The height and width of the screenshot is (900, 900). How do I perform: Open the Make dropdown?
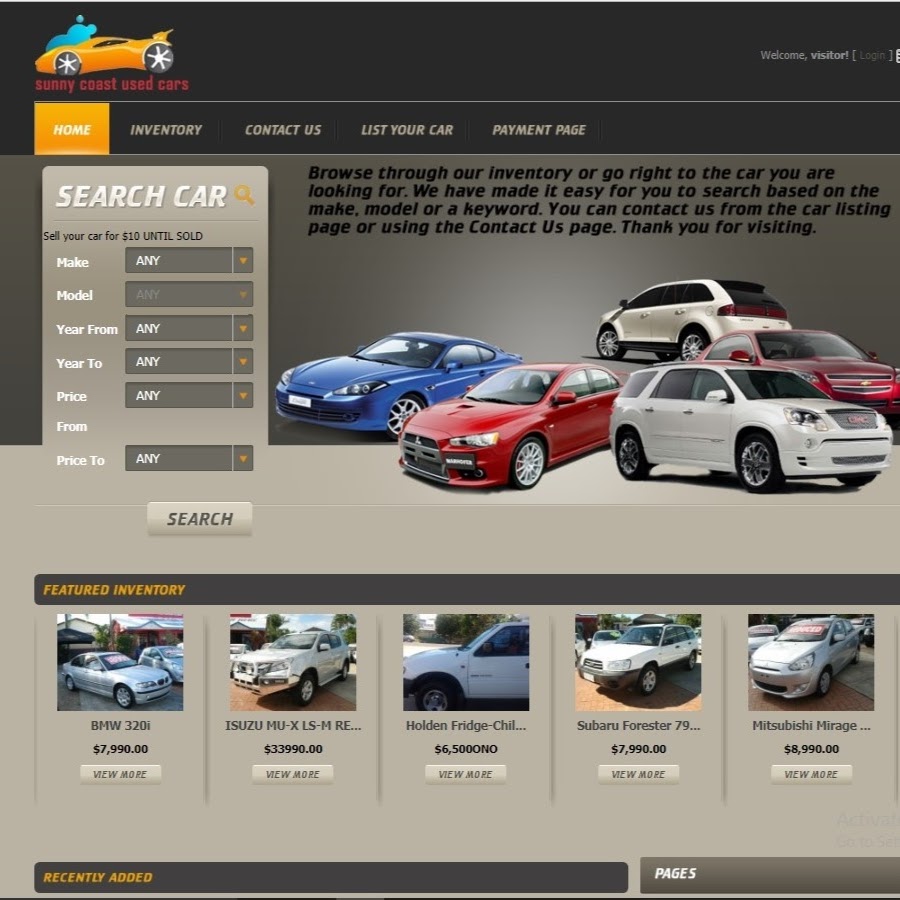point(189,261)
